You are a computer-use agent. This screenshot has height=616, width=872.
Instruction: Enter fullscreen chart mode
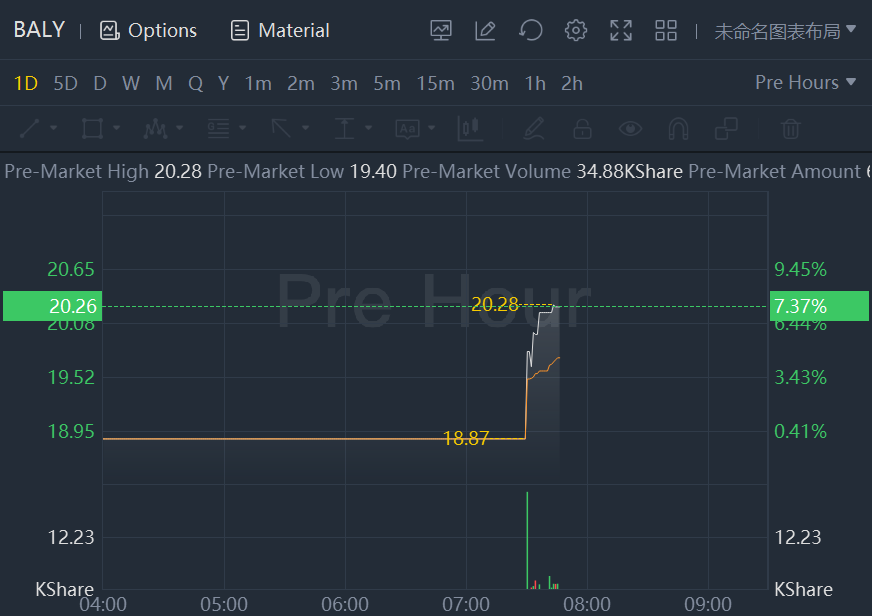tap(621, 30)
